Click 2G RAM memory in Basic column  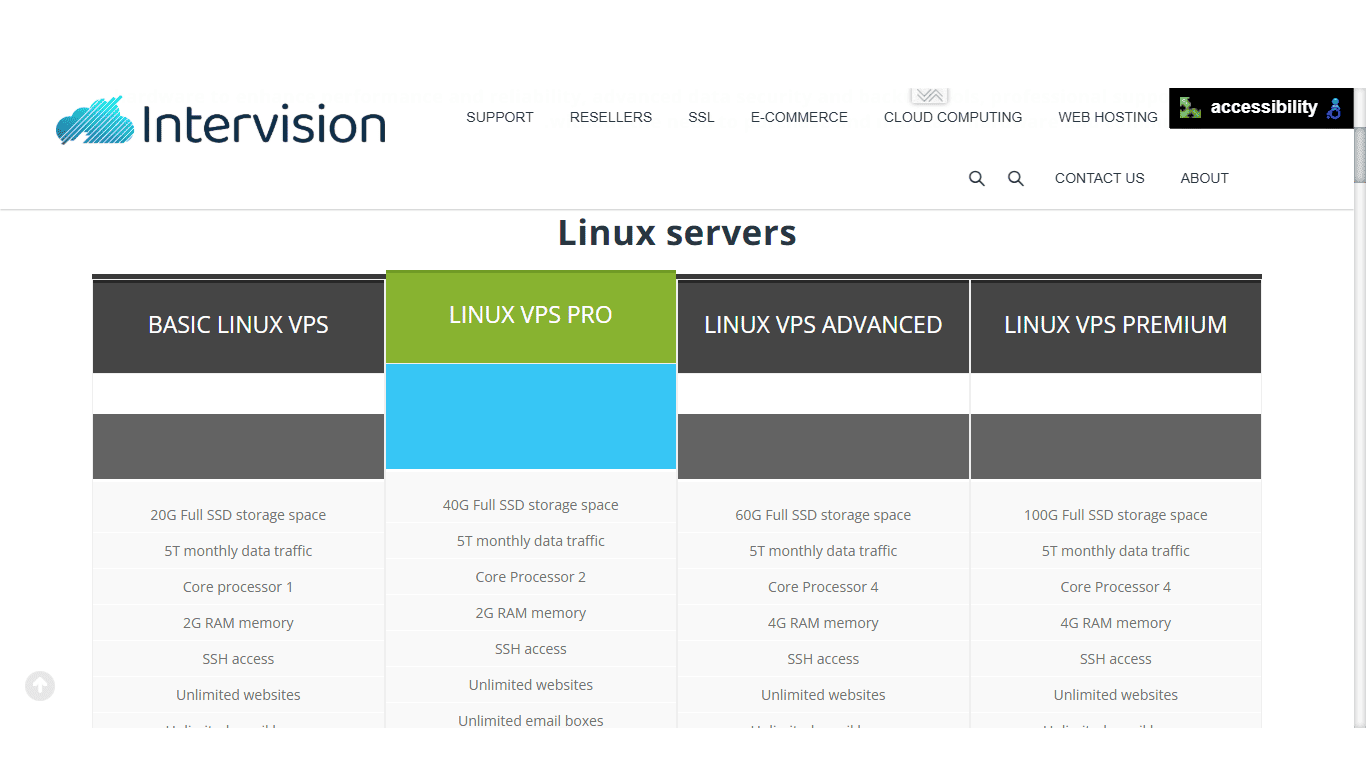(x=238, y=623)
